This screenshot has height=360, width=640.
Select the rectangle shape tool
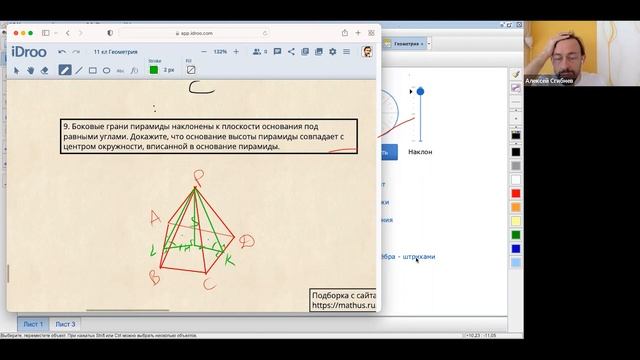click(x=93, y=70)
